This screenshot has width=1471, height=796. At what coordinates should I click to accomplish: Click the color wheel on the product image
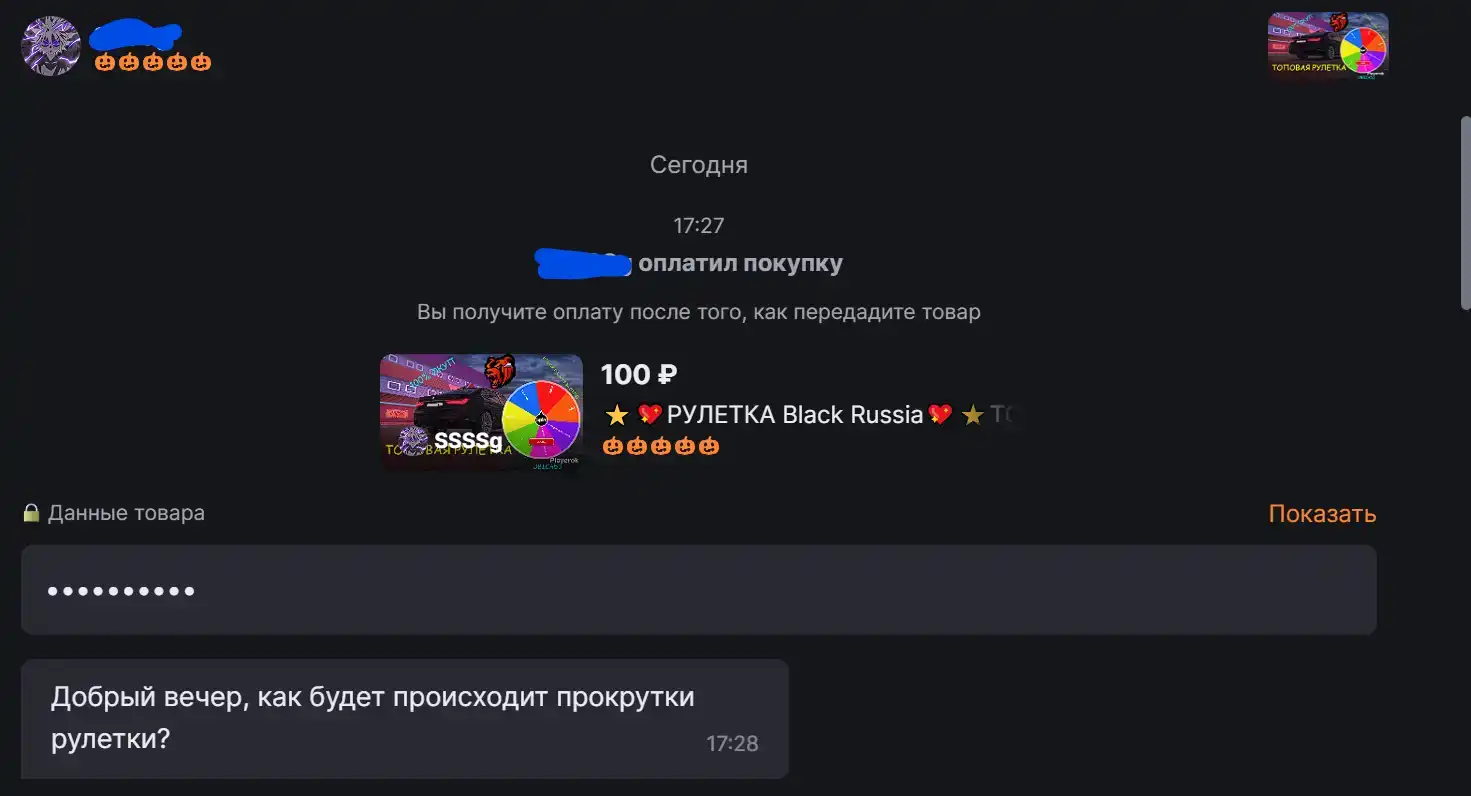tap(541, 420)
